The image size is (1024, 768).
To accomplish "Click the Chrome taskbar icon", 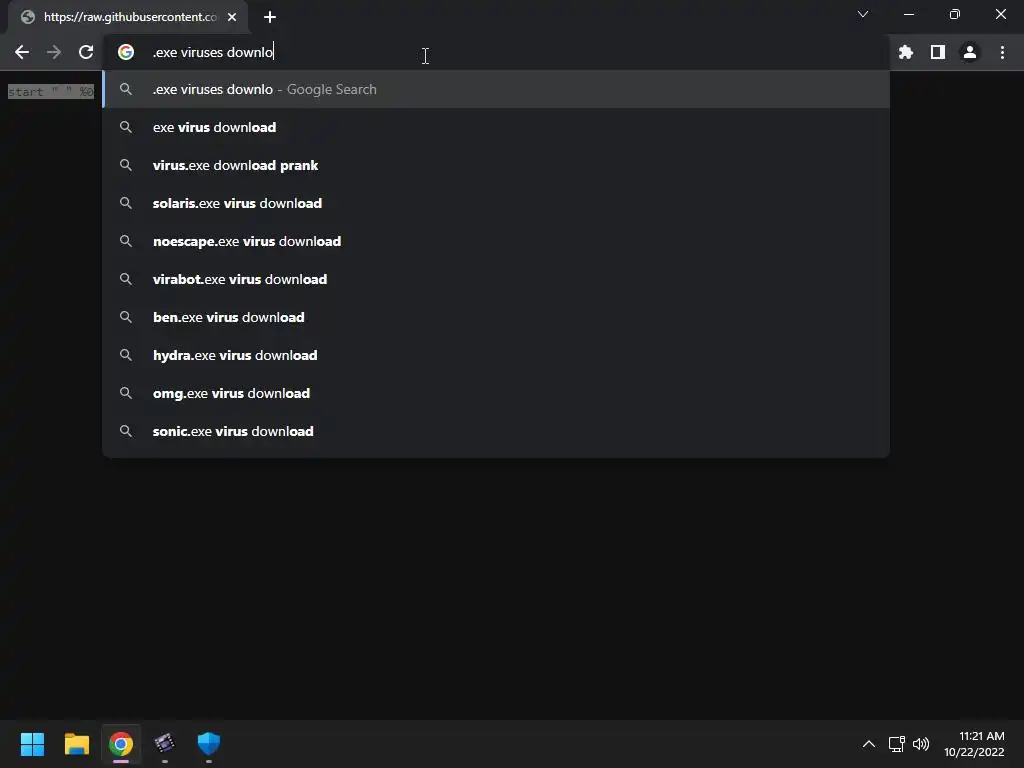I will [121, 743].
